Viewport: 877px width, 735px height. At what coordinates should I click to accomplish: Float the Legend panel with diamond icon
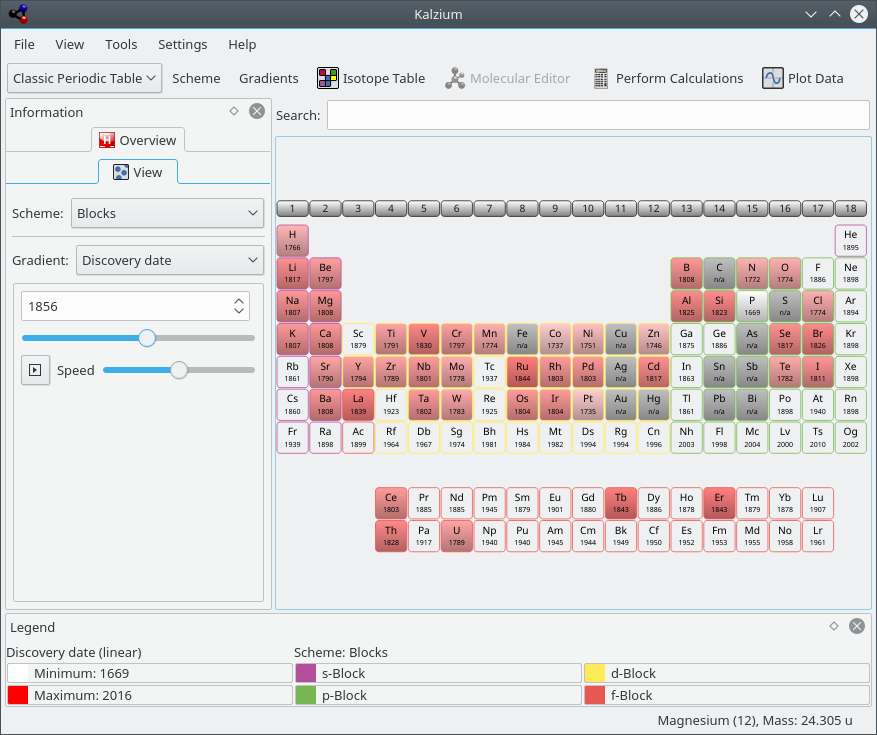[x=834, y=626]
